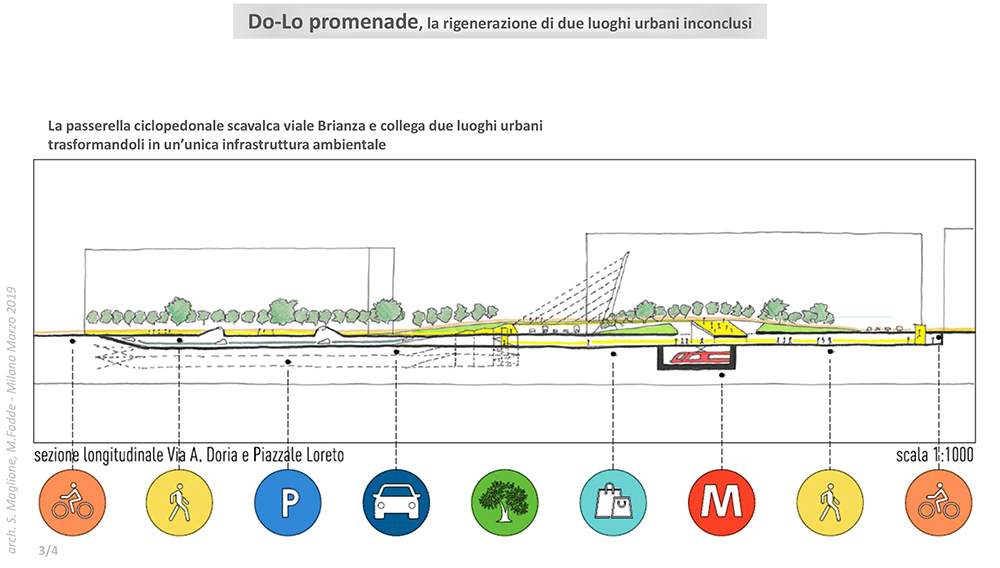Click the '3/4' page number

coord(48,550)
